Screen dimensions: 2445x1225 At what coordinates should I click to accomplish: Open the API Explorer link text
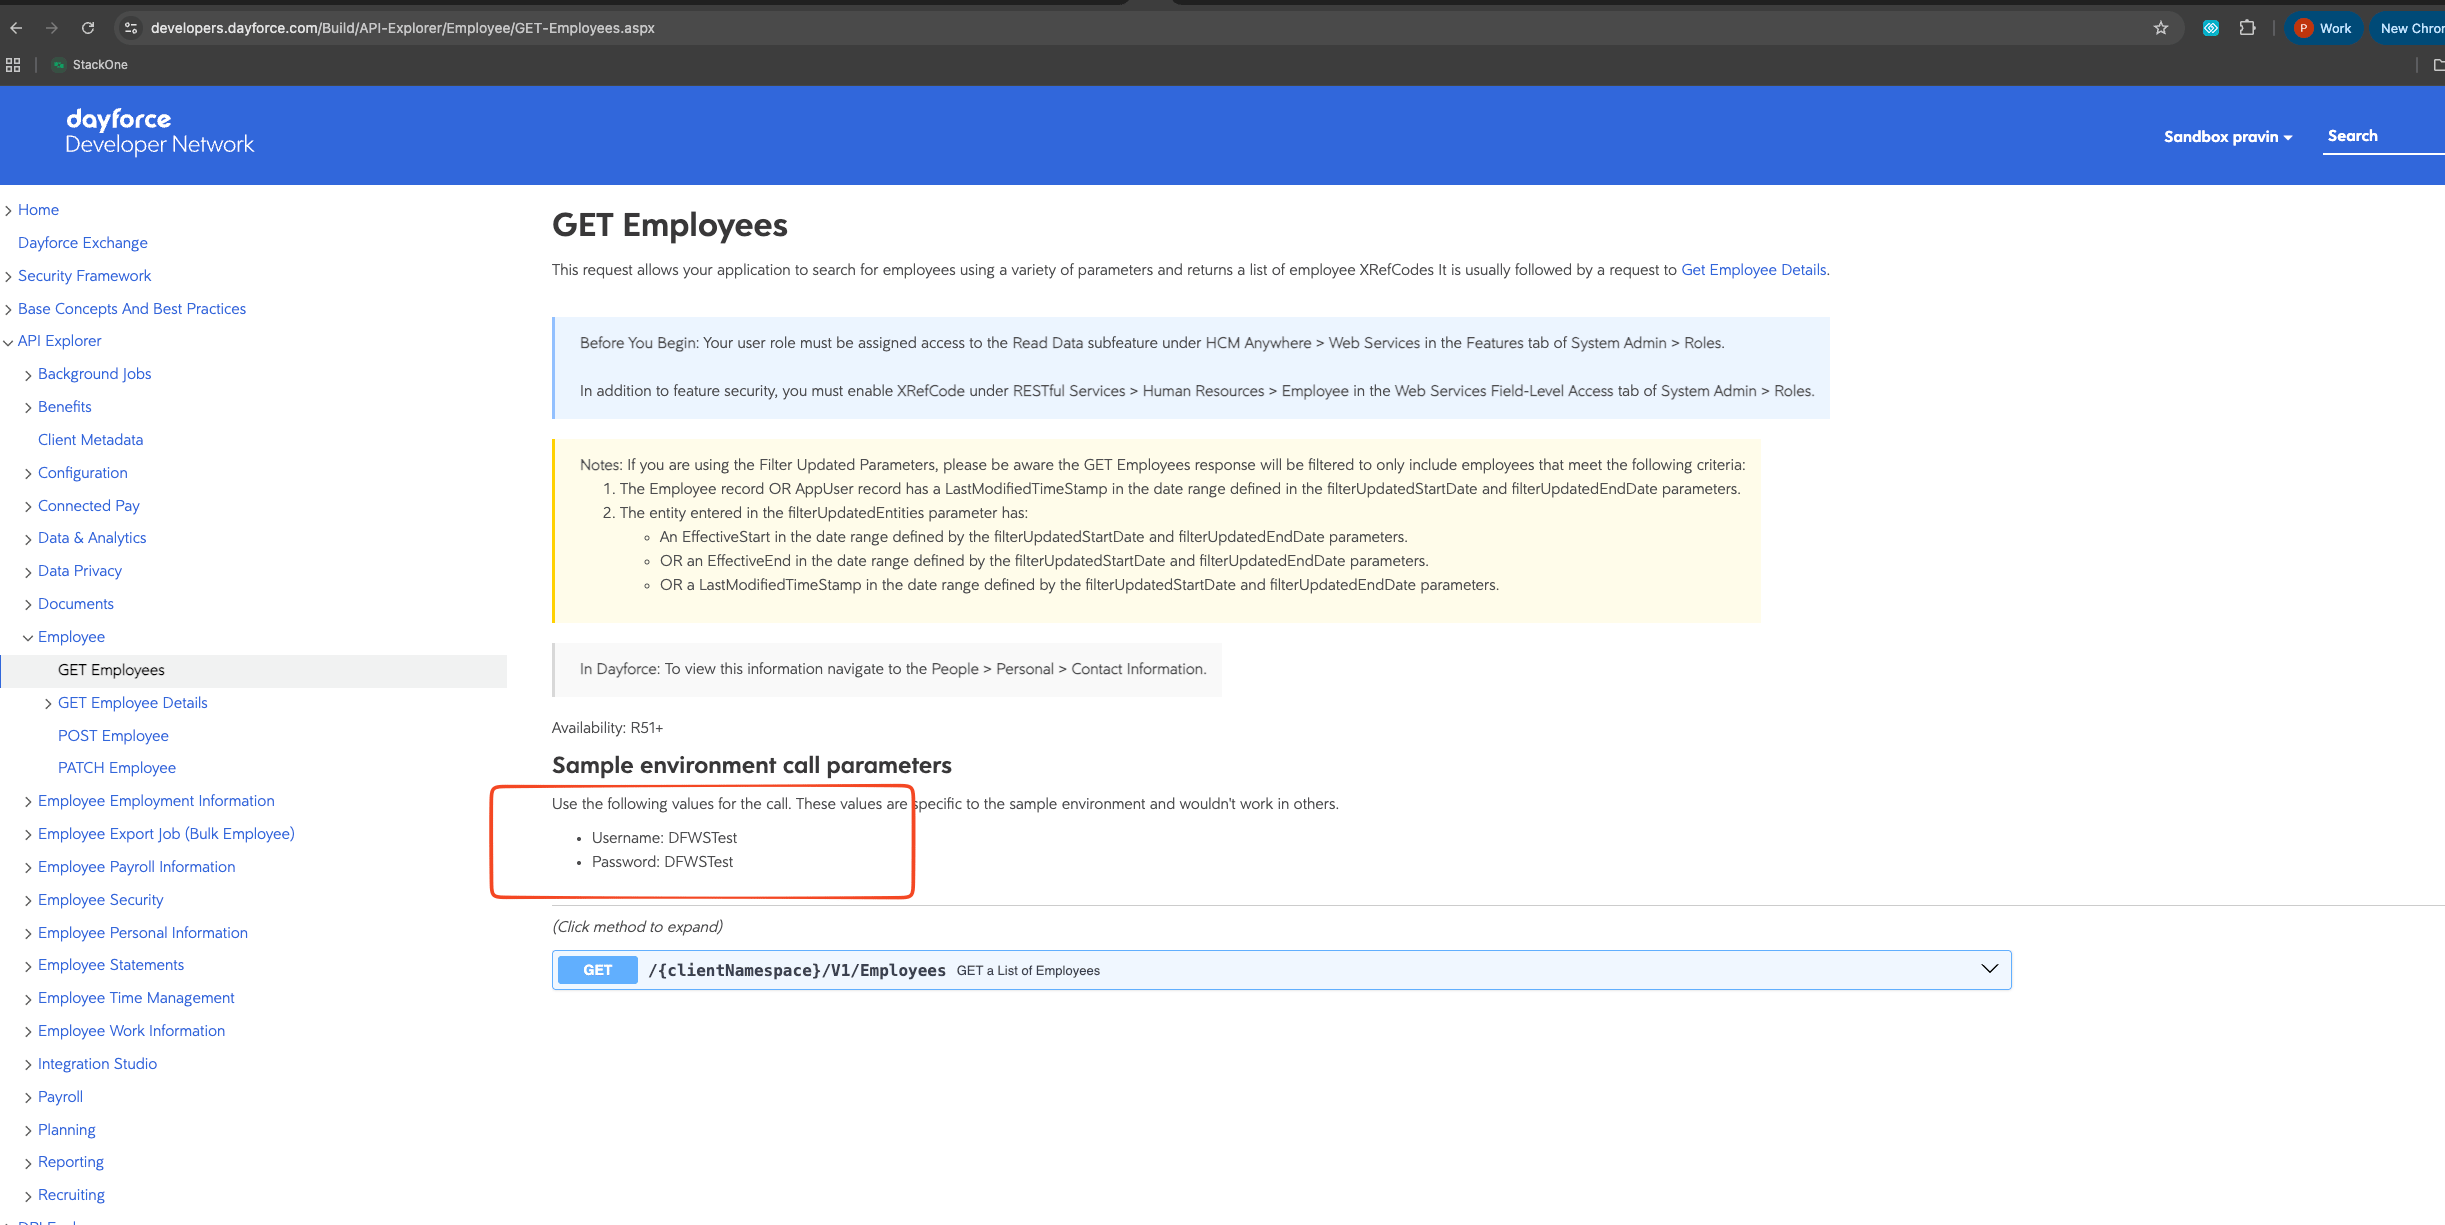[59, 341]
